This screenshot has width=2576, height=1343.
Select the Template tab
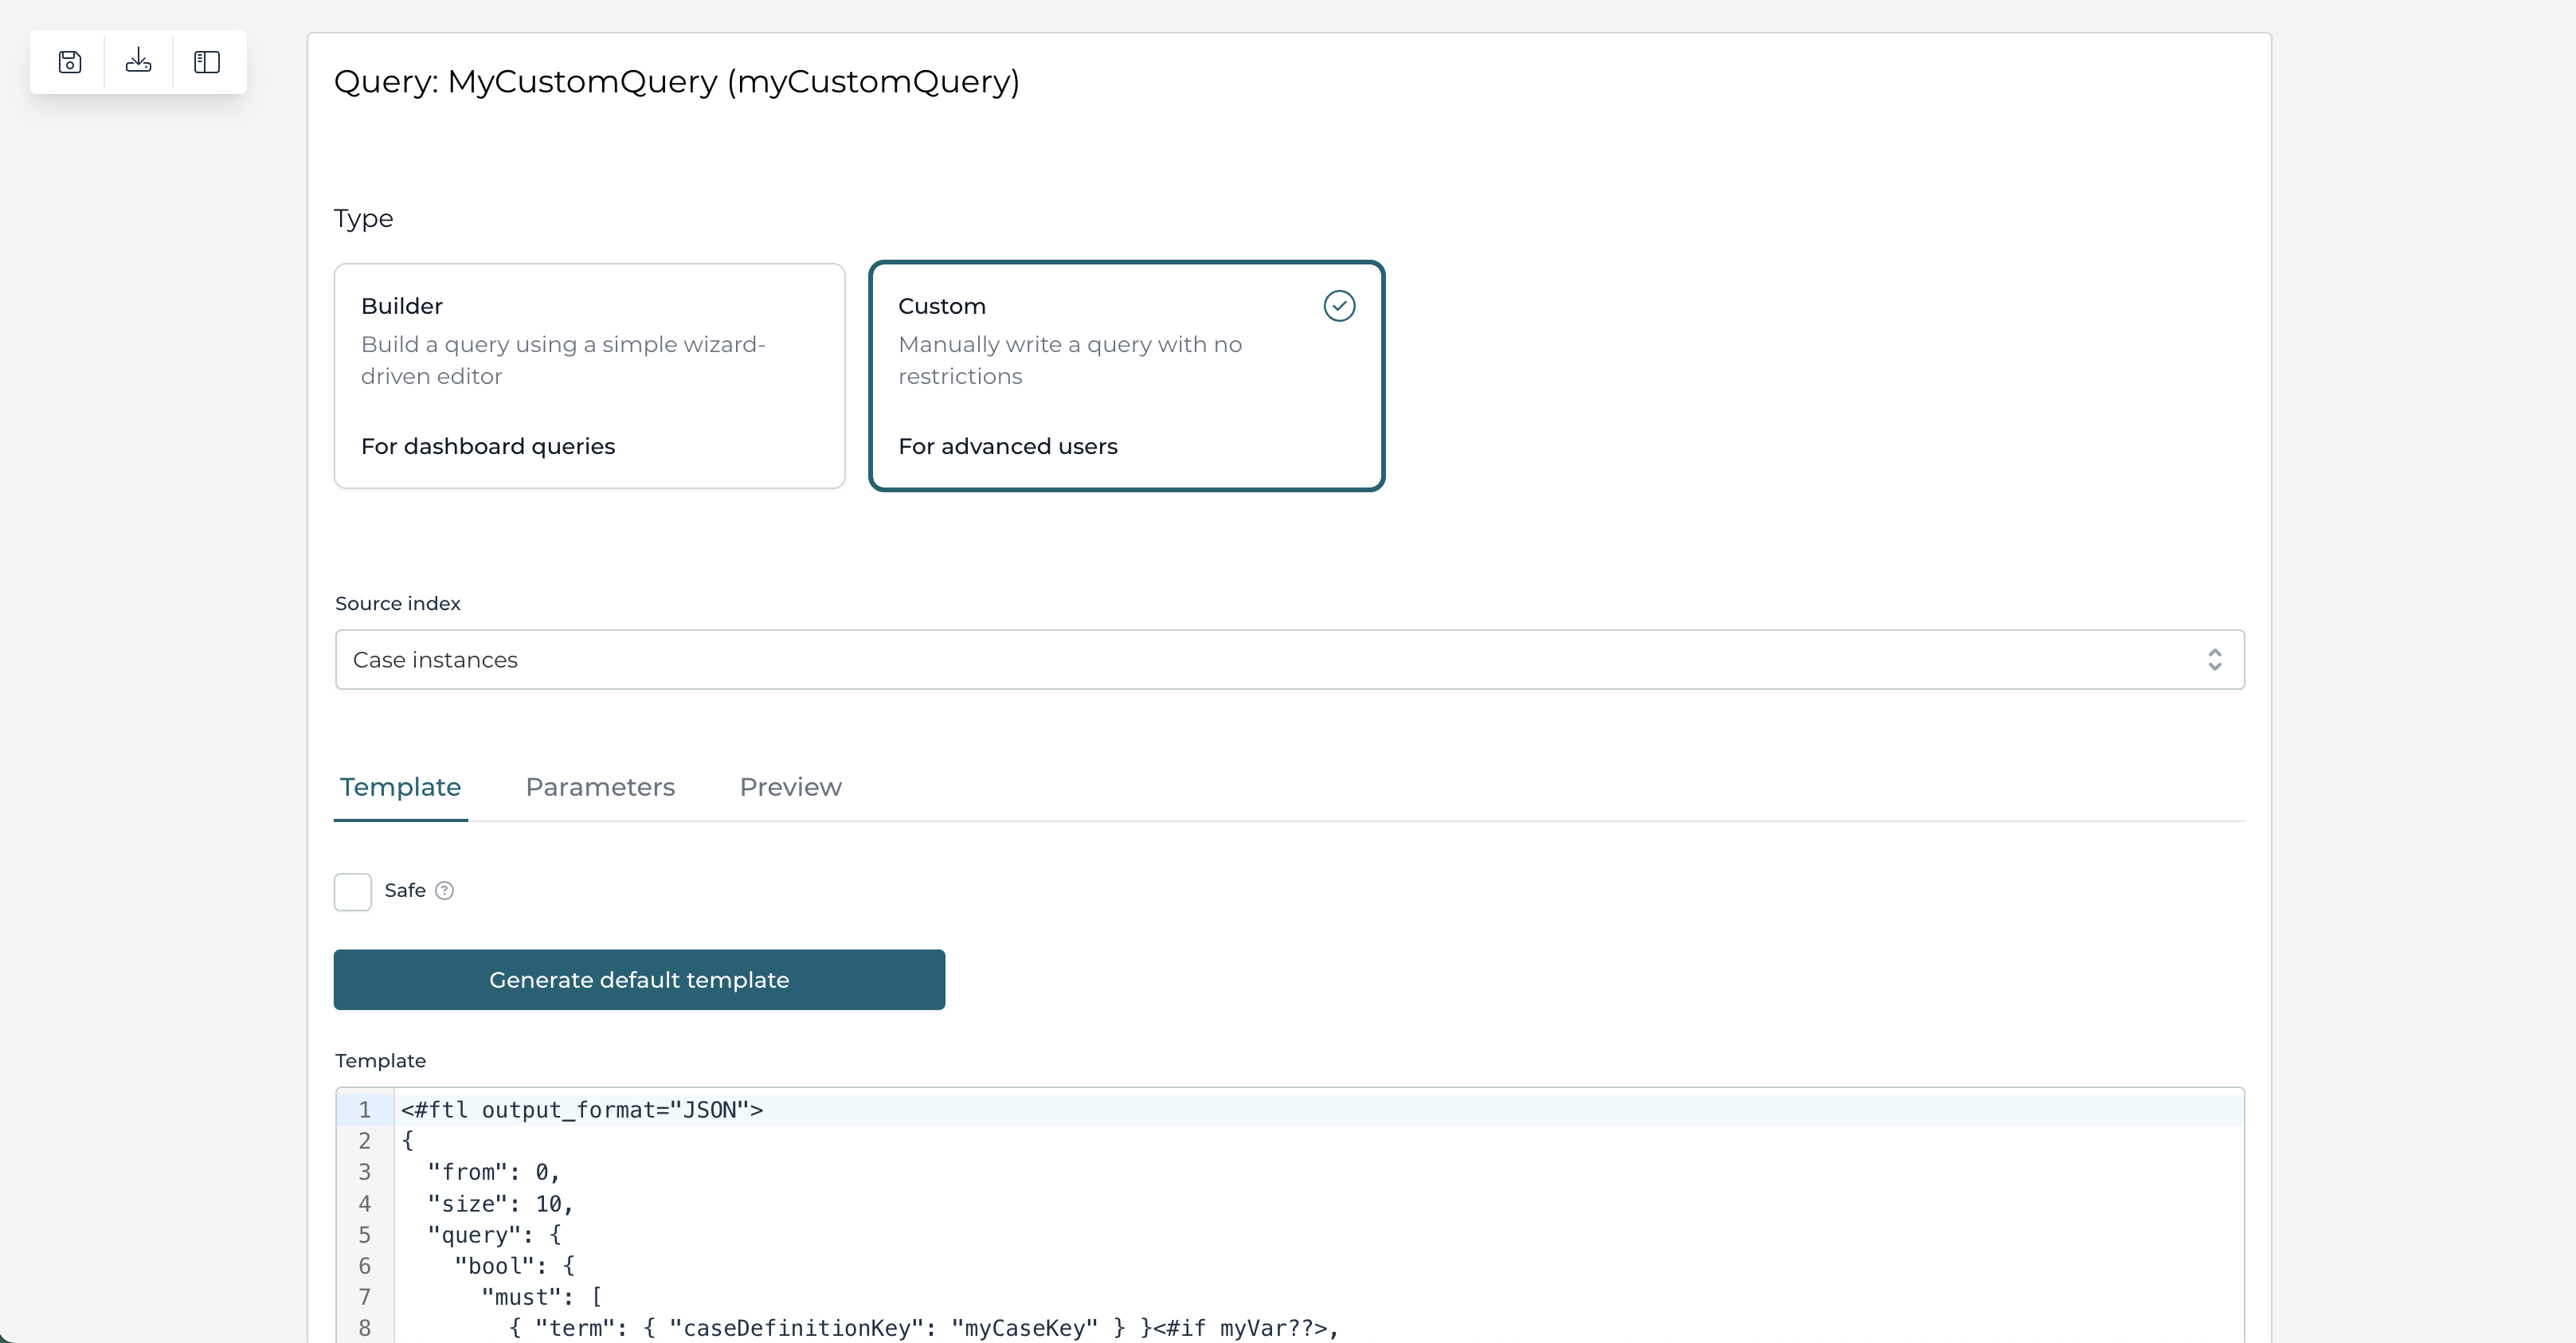point(400,787)
